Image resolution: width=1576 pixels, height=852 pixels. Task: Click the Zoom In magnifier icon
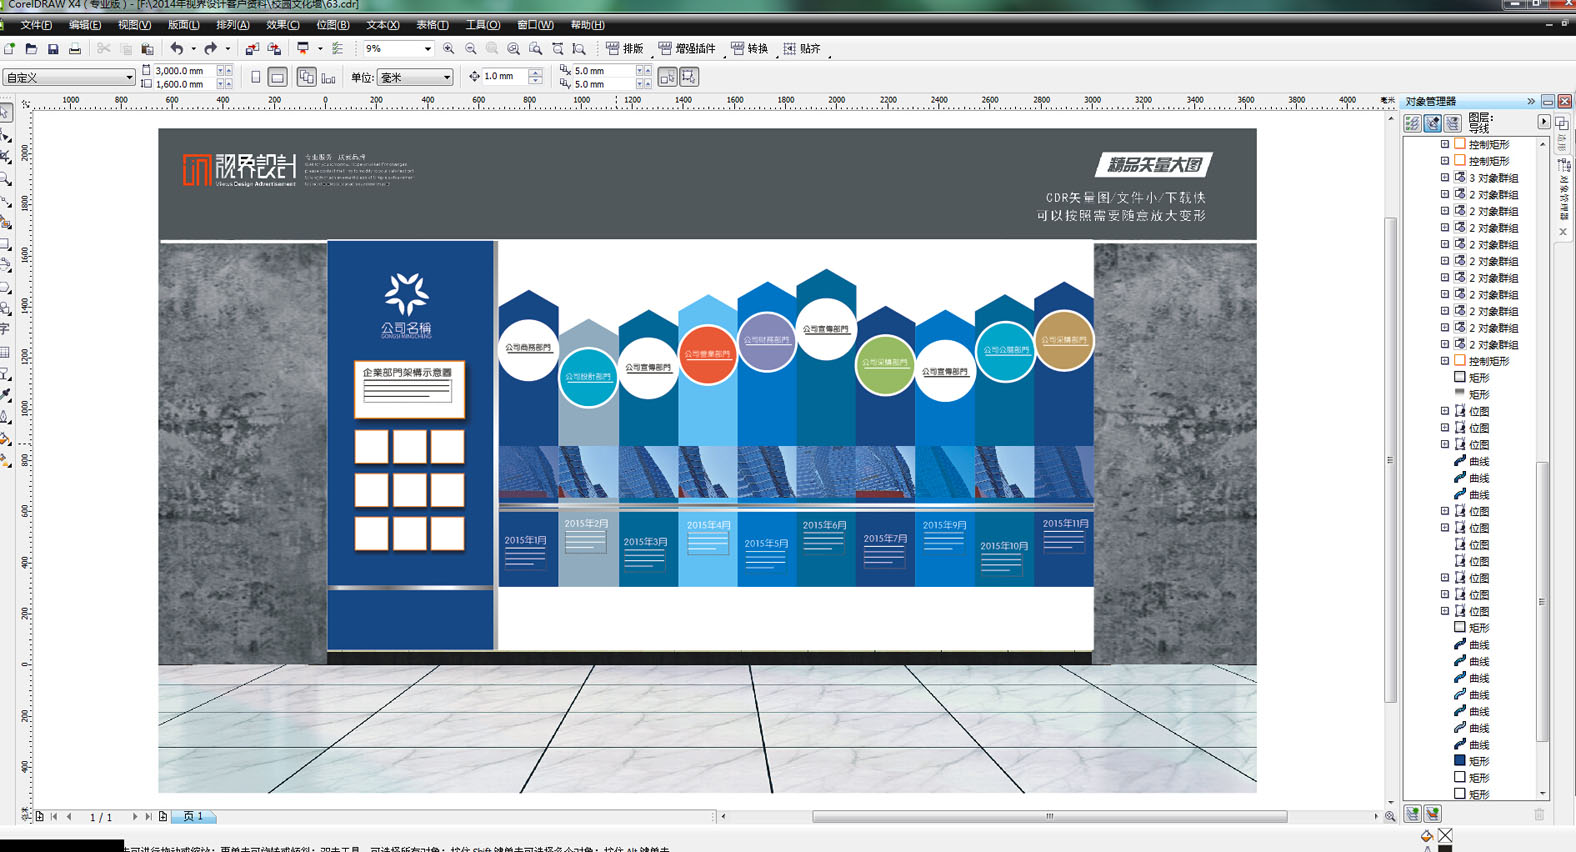pos(448,48)
